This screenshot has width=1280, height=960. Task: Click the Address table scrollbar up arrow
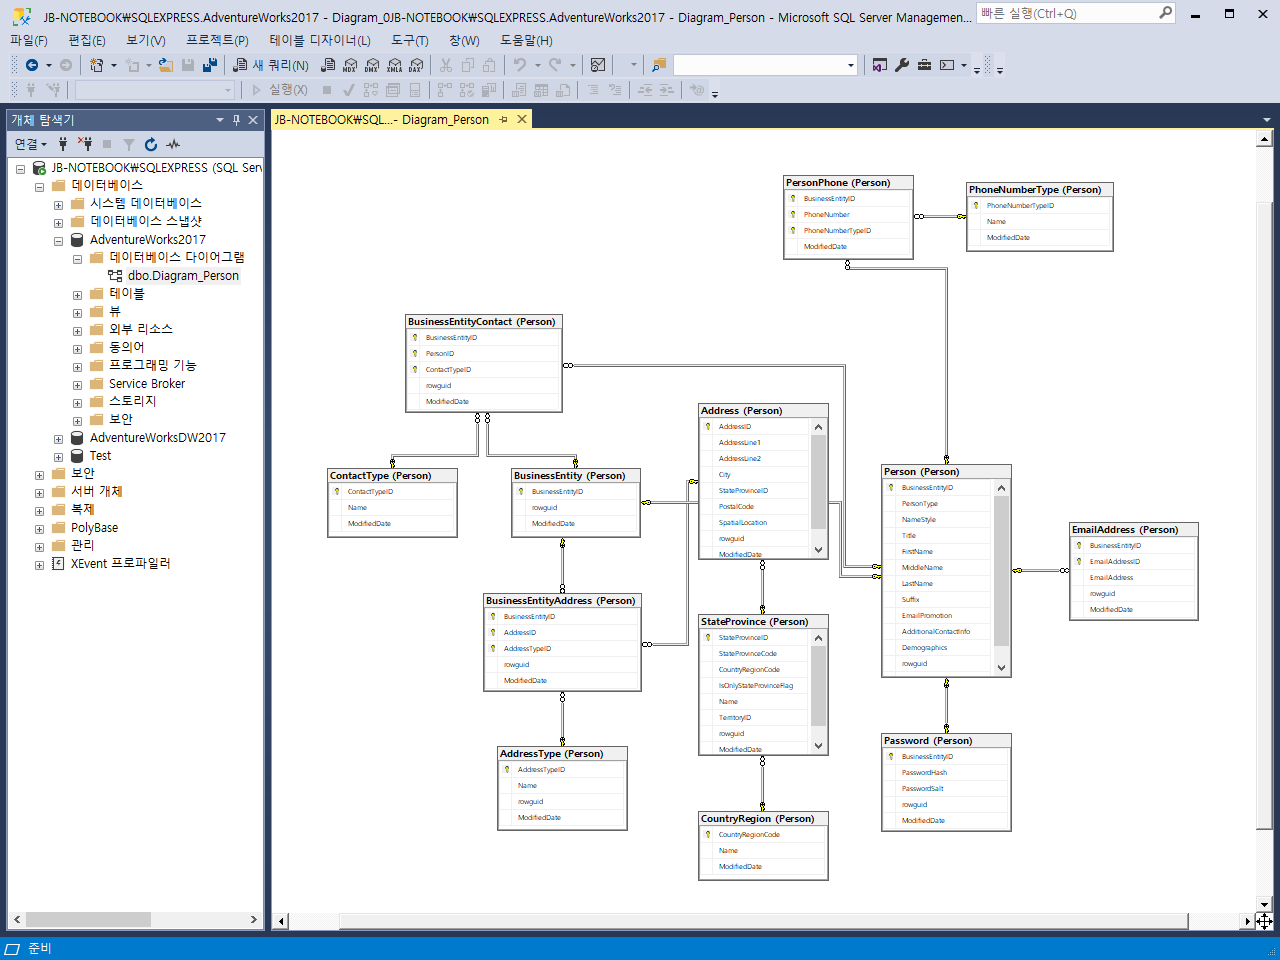point(818,427)
